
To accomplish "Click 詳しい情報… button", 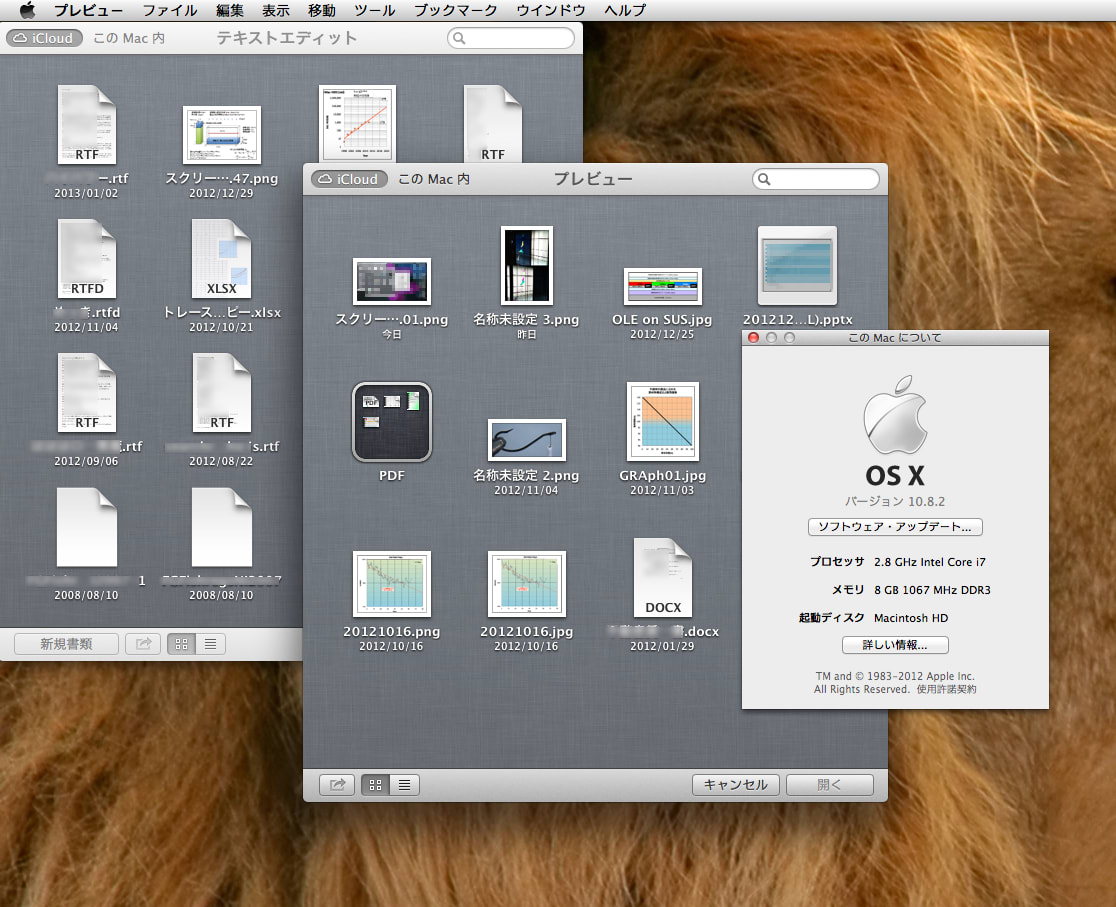I will 895,645.
